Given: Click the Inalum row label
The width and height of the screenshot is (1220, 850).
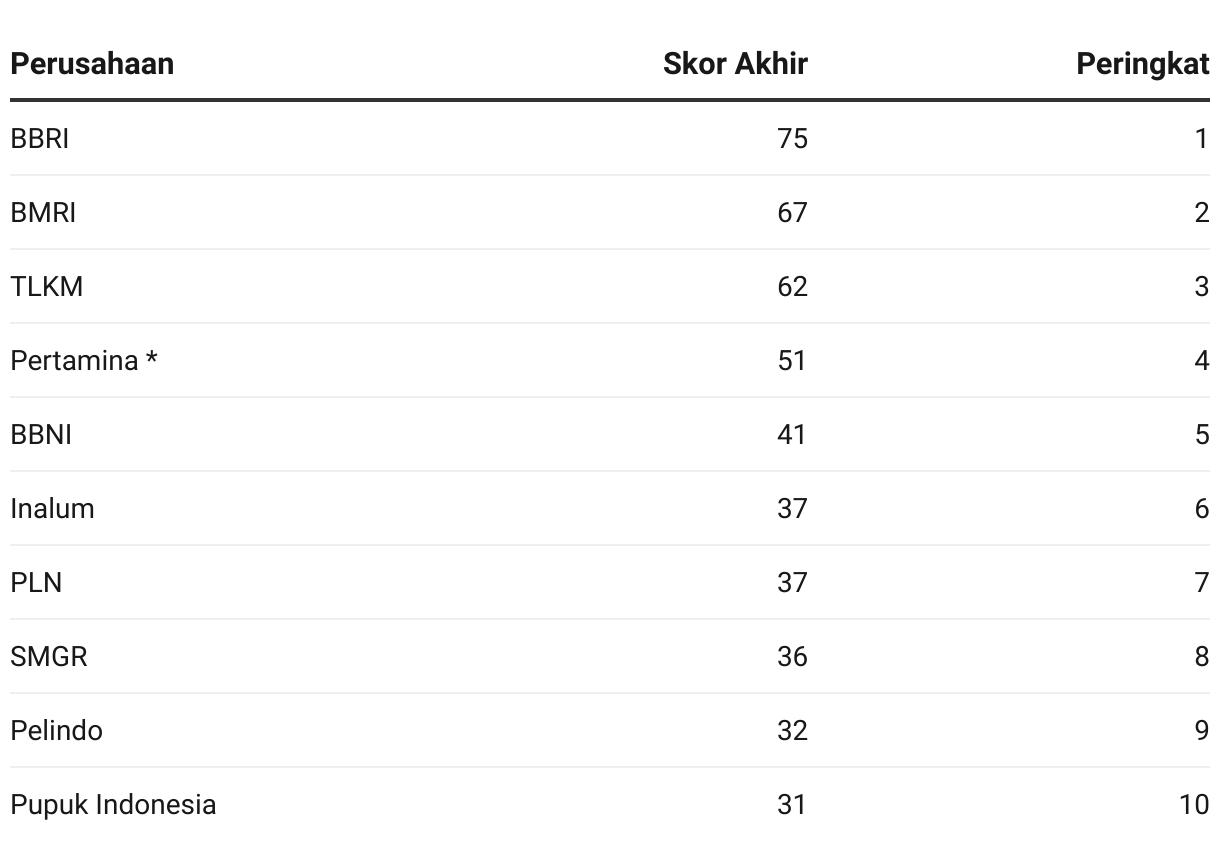Looking at the screenshot, I should click(x=52, y=508).
